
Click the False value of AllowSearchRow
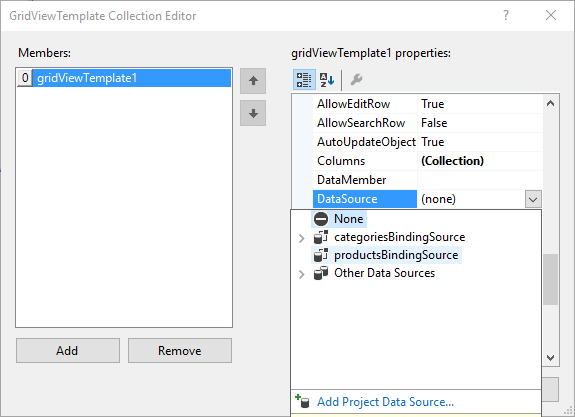click(480, 123)
